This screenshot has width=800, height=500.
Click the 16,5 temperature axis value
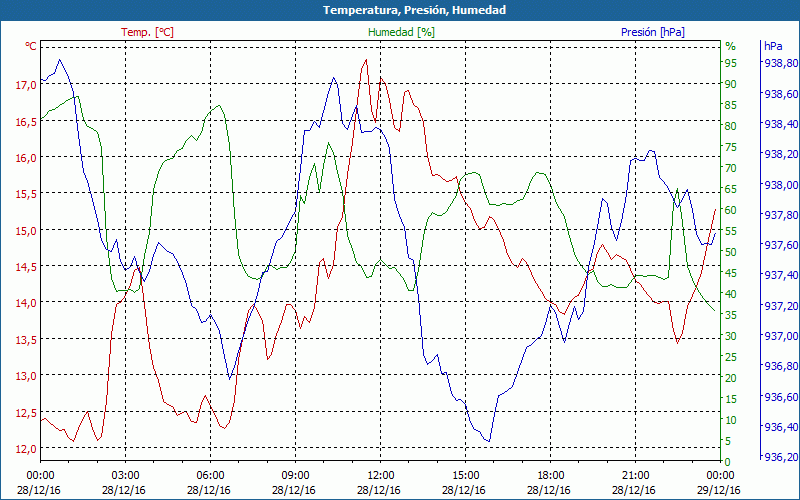[26, 122]
